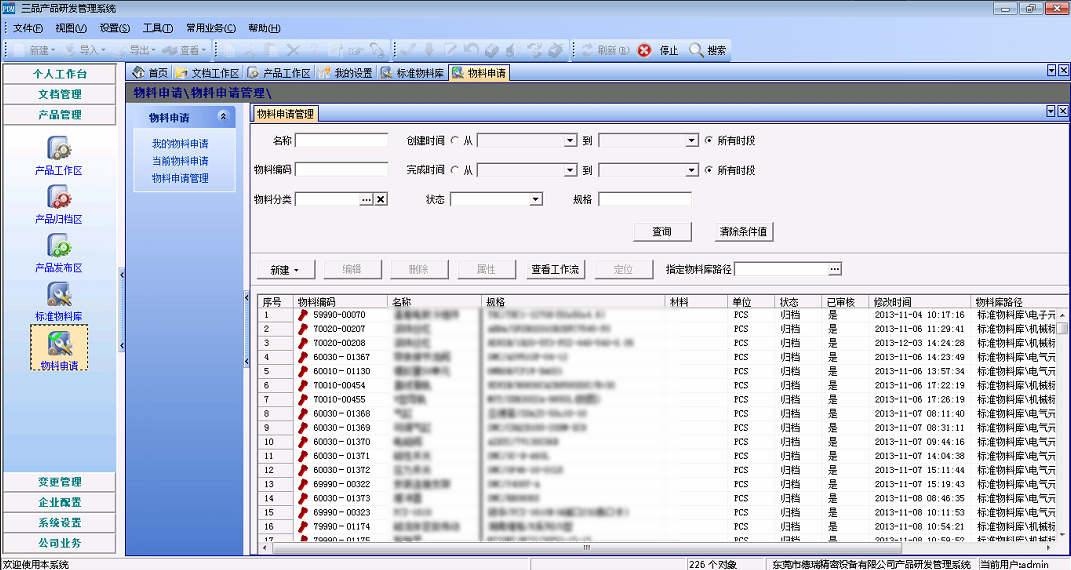Select 所有时段 radio for 创建时间
This screenshot has height=570, width=1071.
point(709,141)
